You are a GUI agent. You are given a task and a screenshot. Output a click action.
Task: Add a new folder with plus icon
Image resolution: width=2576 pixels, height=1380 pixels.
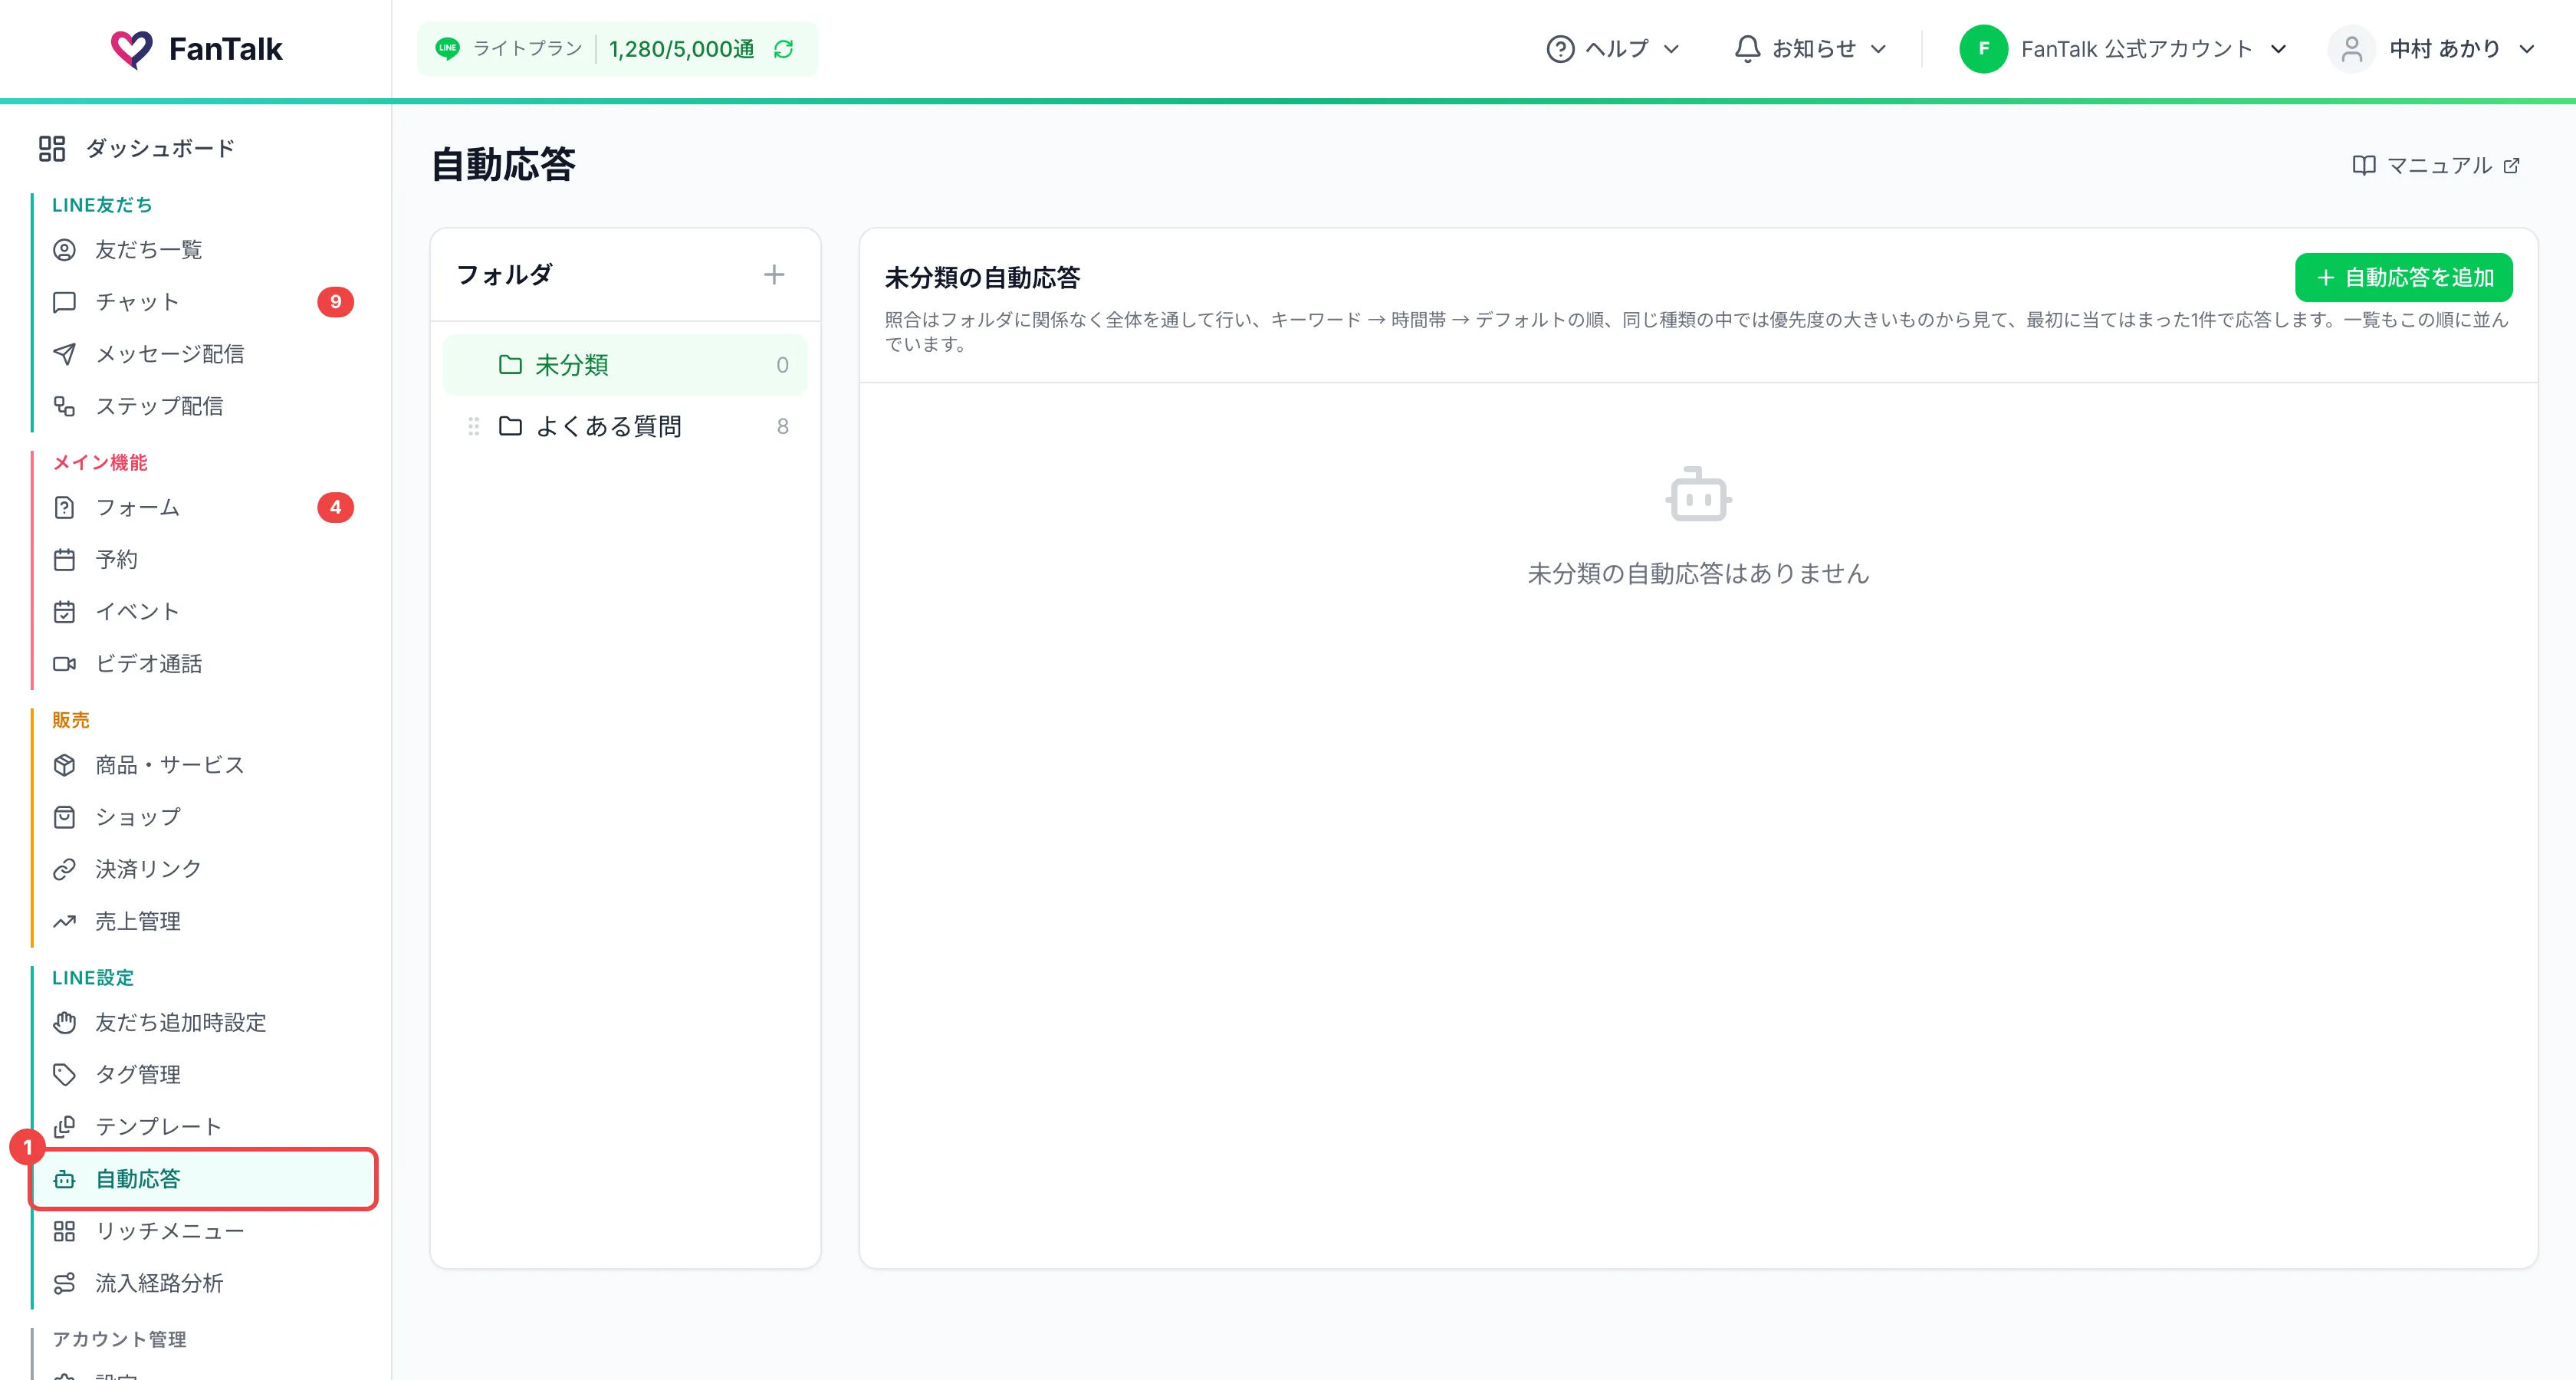pyautogui.click(x=774, y=275)
